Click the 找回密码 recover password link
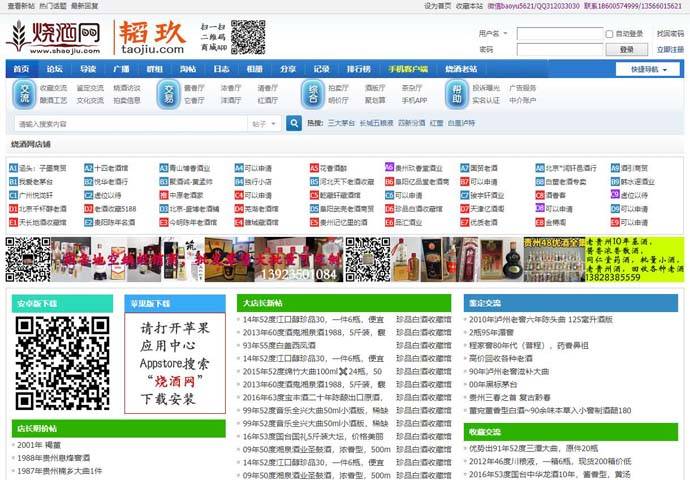690x480 pixels. (670, 33)
